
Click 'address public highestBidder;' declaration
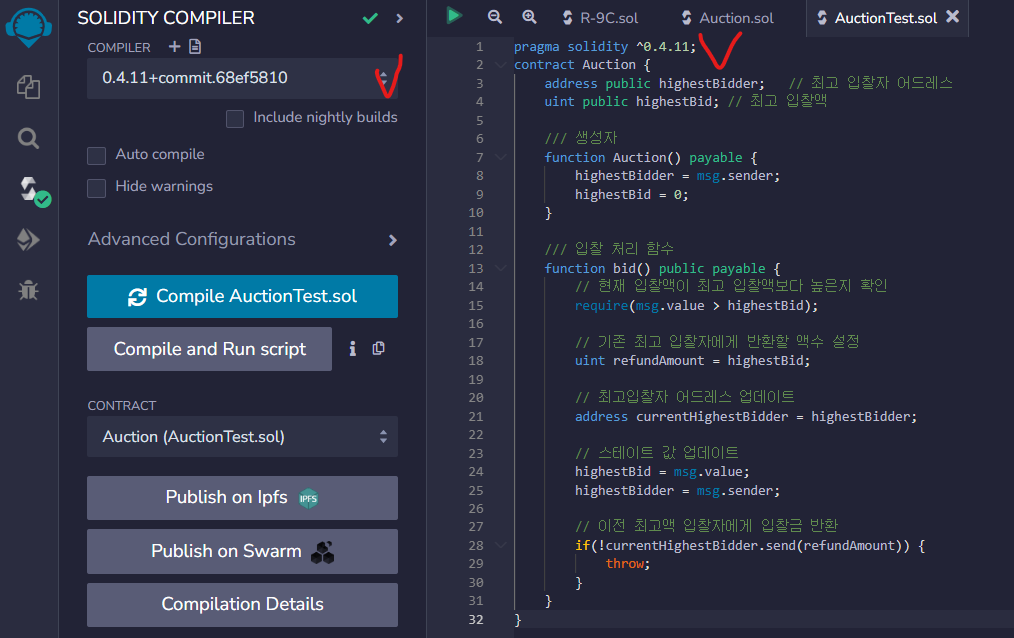point(654,83)
